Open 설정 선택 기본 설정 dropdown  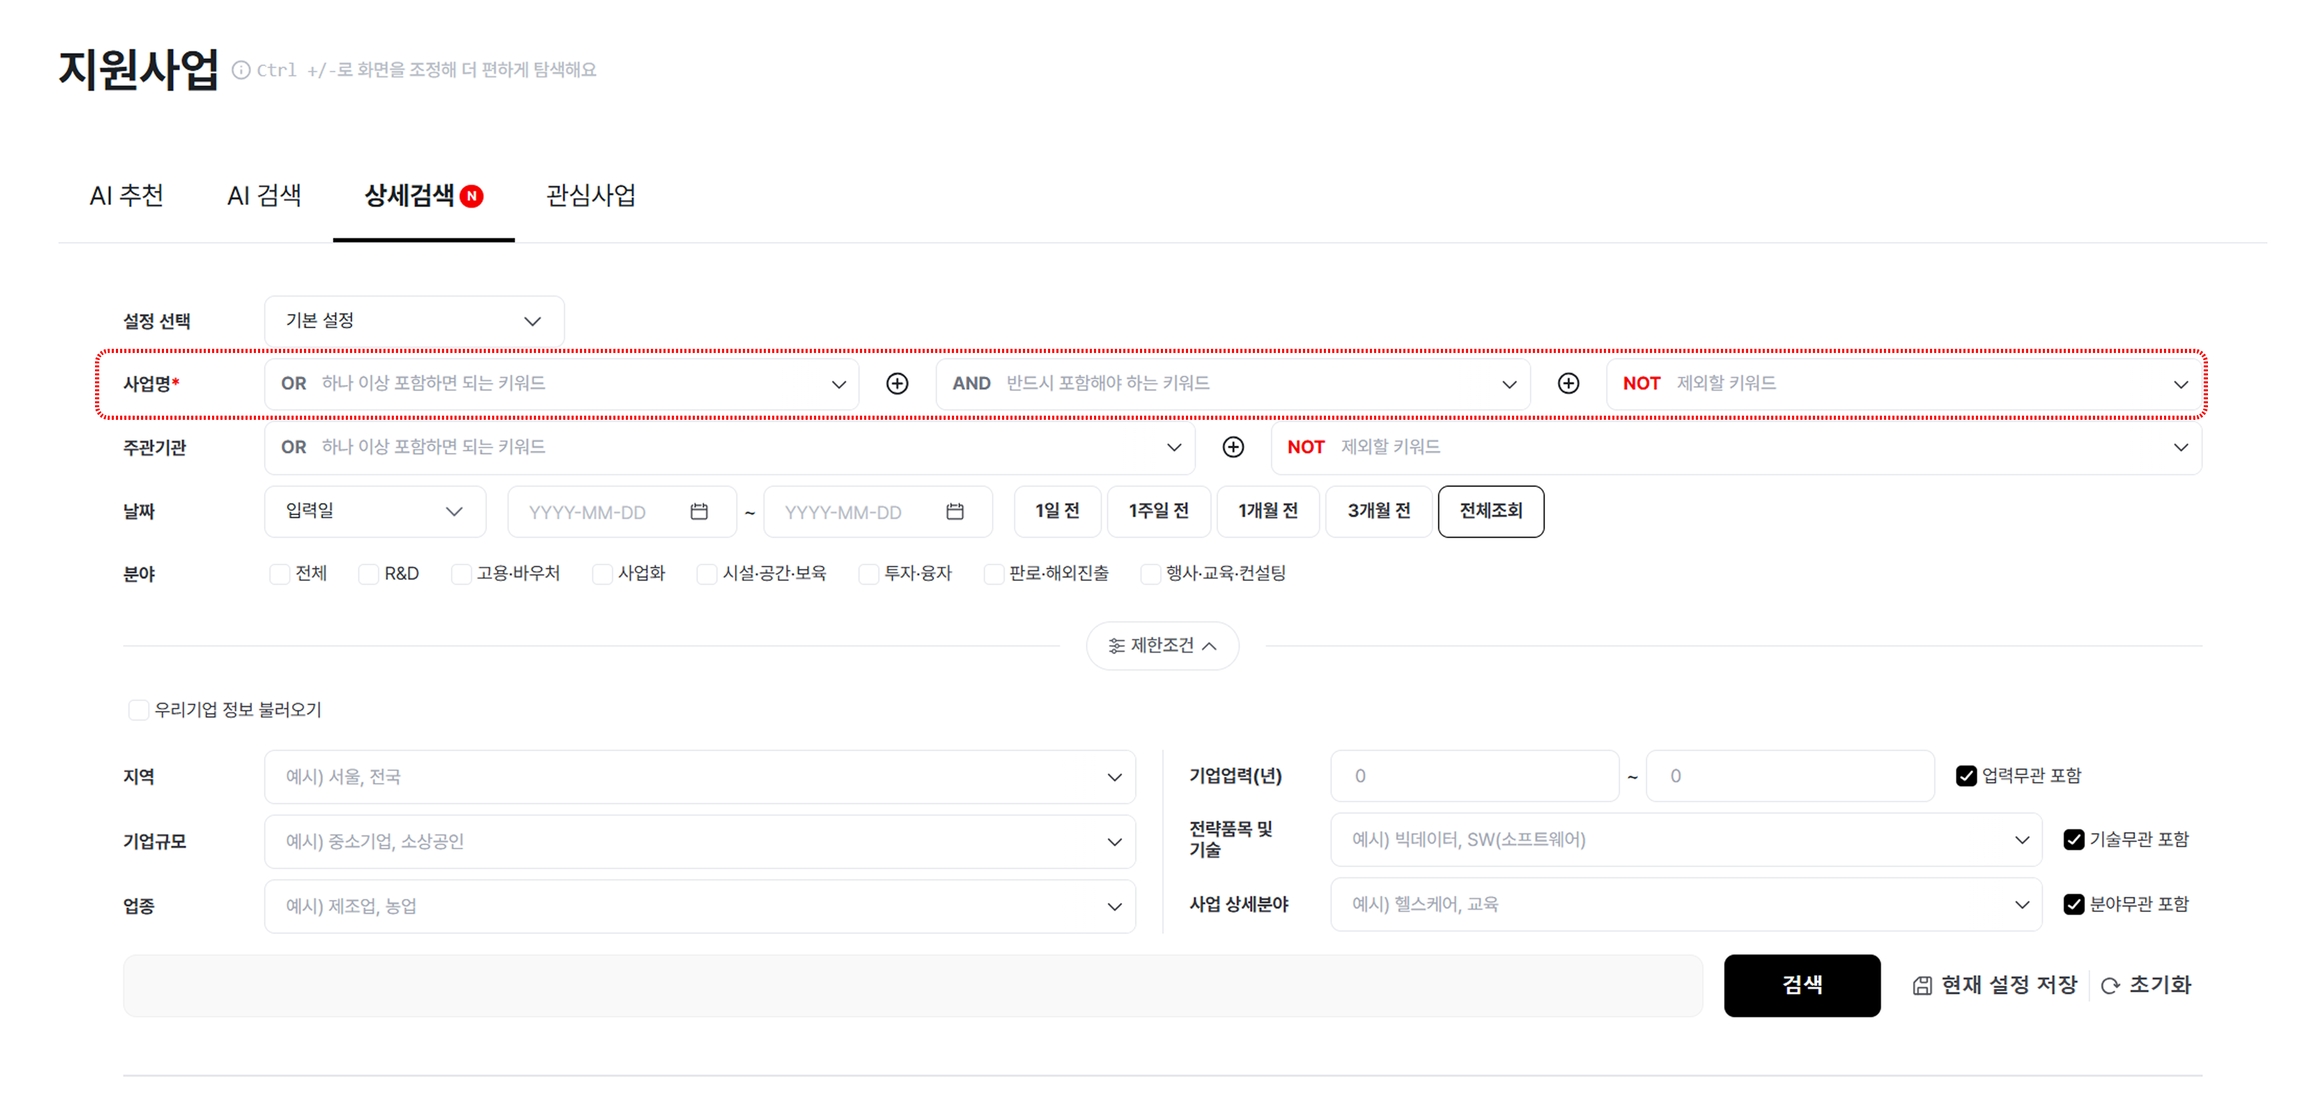(414, 321)
